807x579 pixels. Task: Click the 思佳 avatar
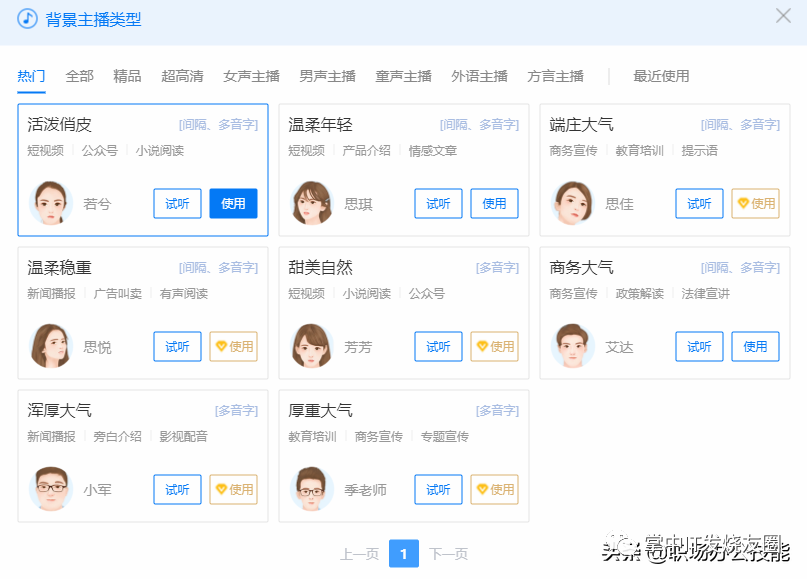click(x=572, y=203)
